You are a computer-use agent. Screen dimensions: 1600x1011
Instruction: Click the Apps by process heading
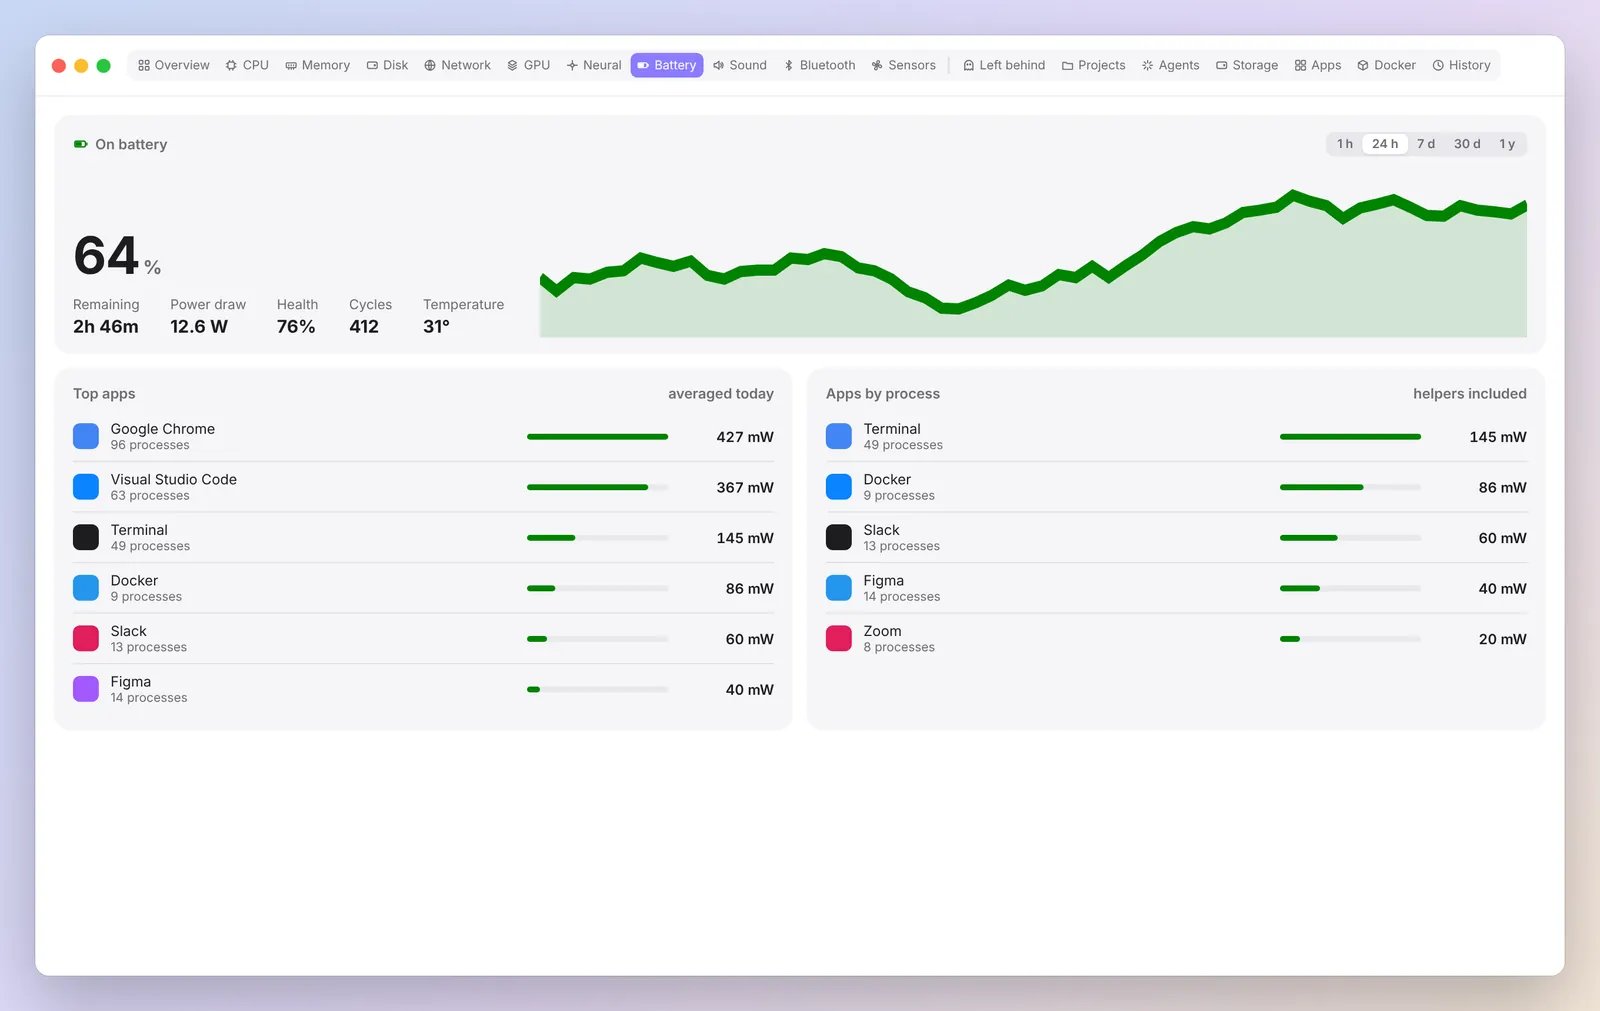(x=883, y=394)
